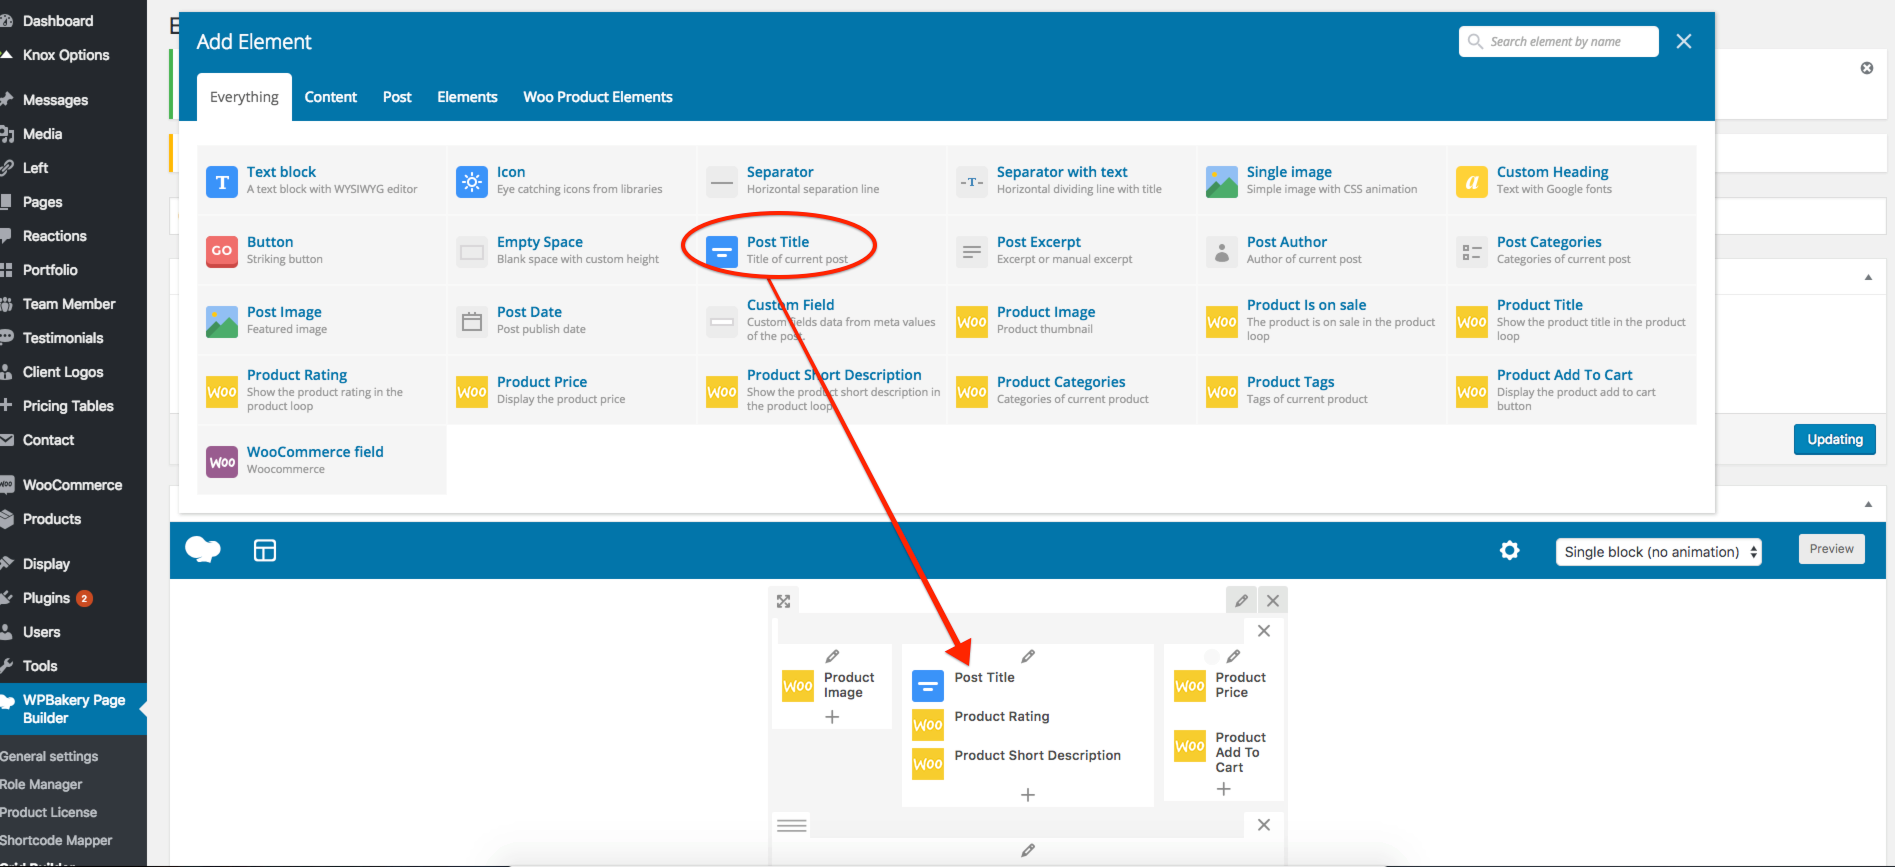1895x867 pixels.
Task: Choose the Separator with text element
Action: 1071,181
